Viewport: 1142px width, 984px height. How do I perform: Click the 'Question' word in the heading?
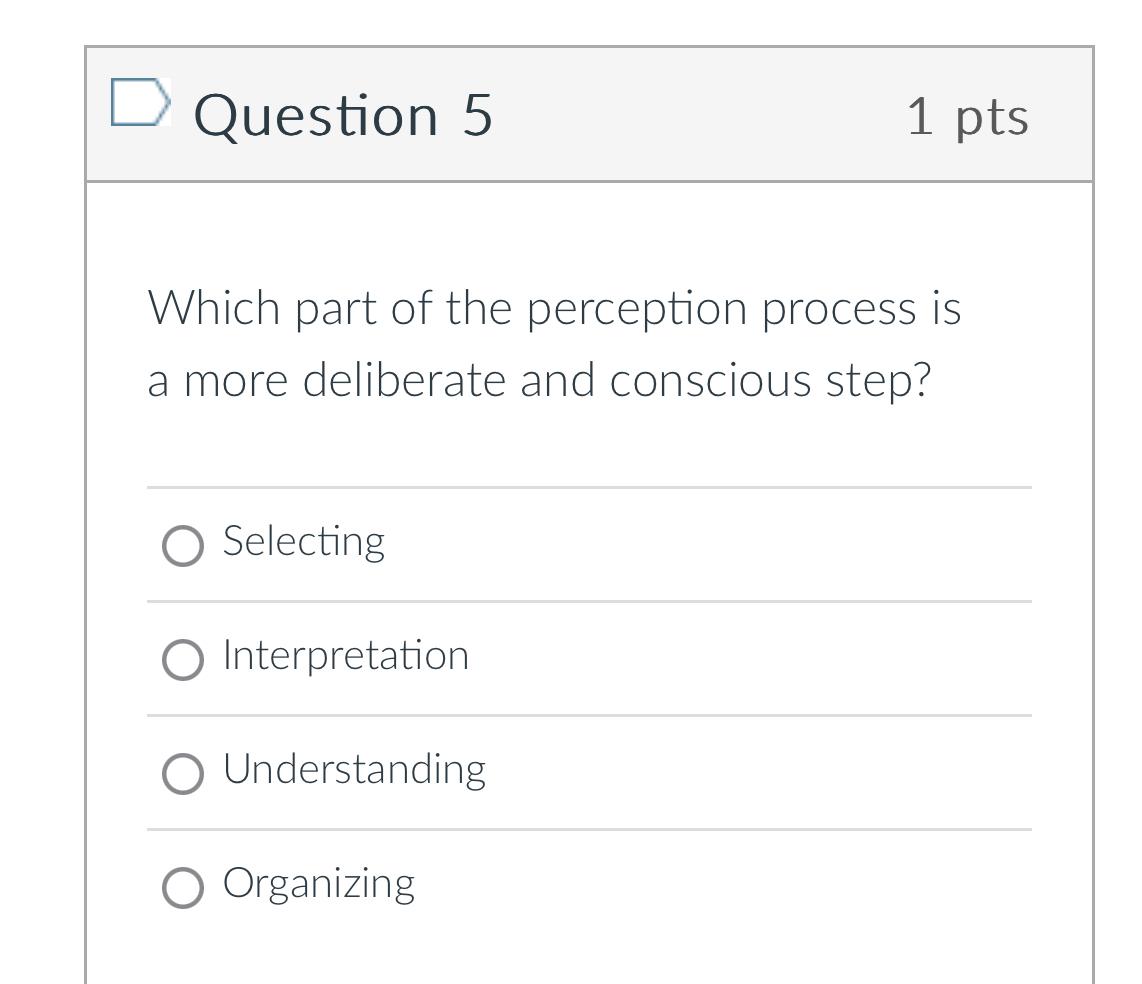pos(316,116)
